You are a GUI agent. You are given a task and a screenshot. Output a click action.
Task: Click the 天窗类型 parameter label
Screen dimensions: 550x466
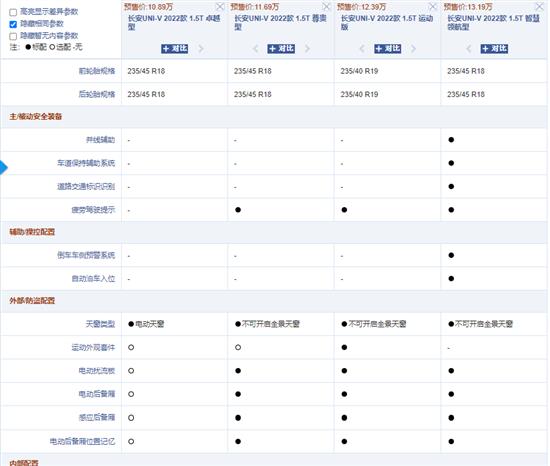click(101, 324)
